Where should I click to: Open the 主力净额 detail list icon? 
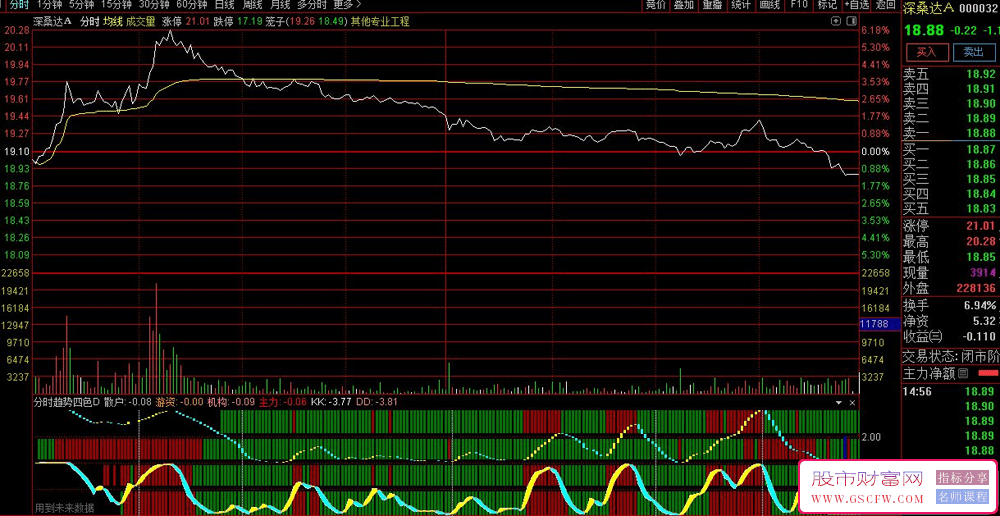click(x=963, y=373)
